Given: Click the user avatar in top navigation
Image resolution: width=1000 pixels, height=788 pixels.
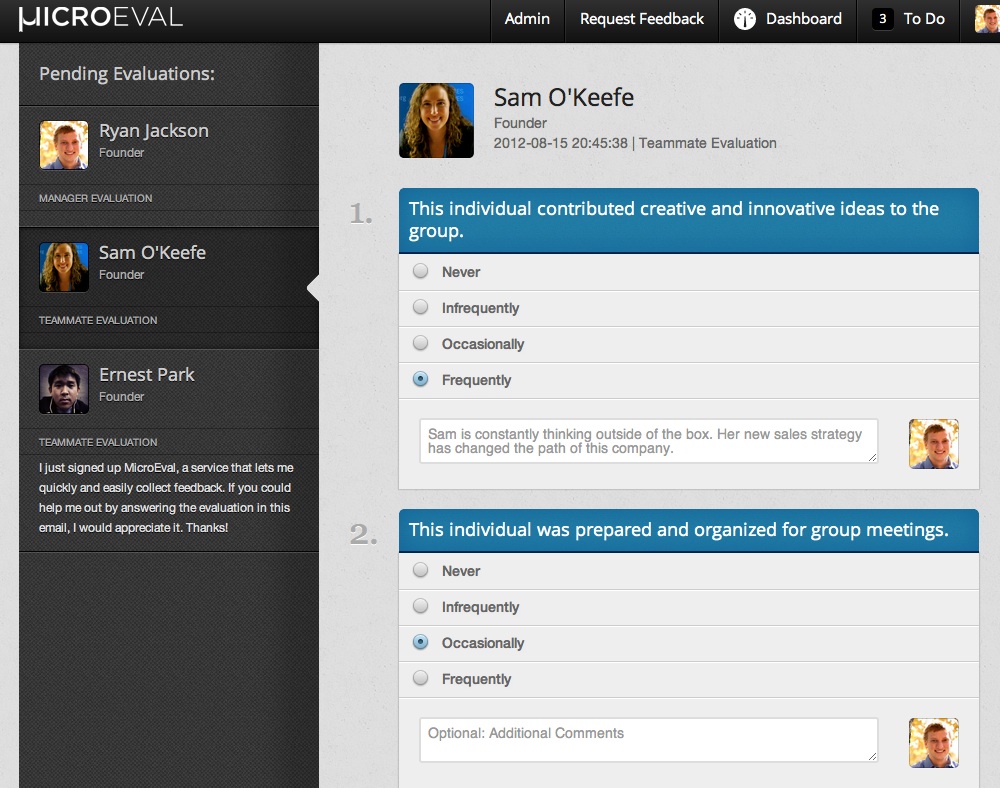Looking at the screenshot, I should point(987,19).
